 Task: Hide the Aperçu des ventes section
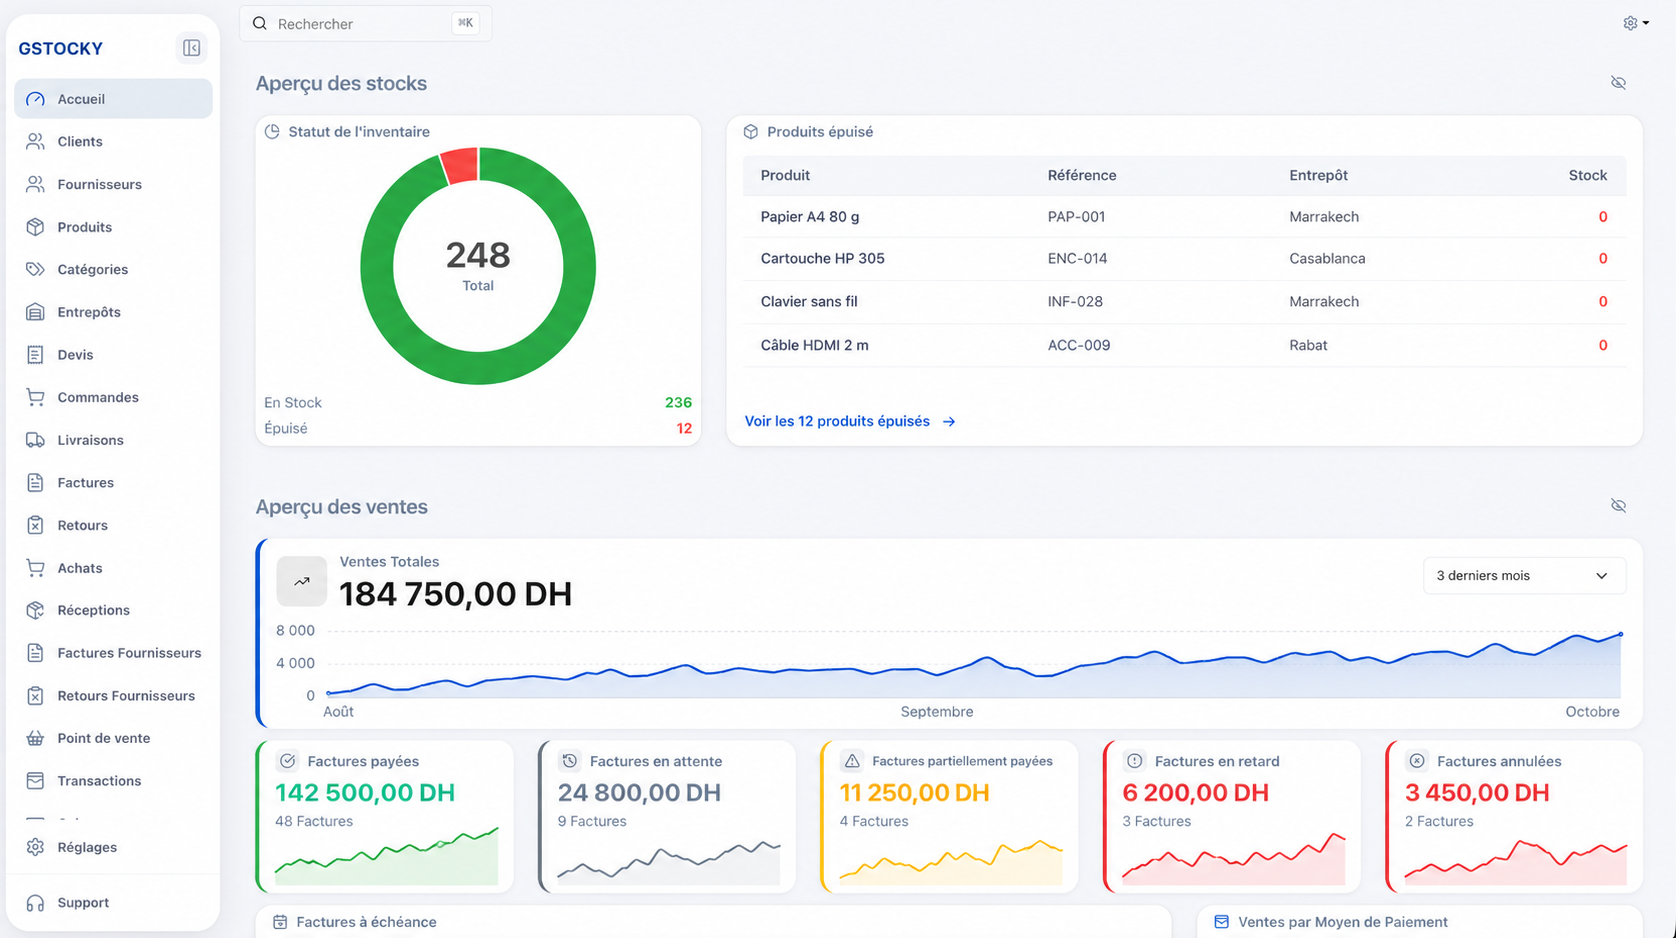tap(1618, 506)
